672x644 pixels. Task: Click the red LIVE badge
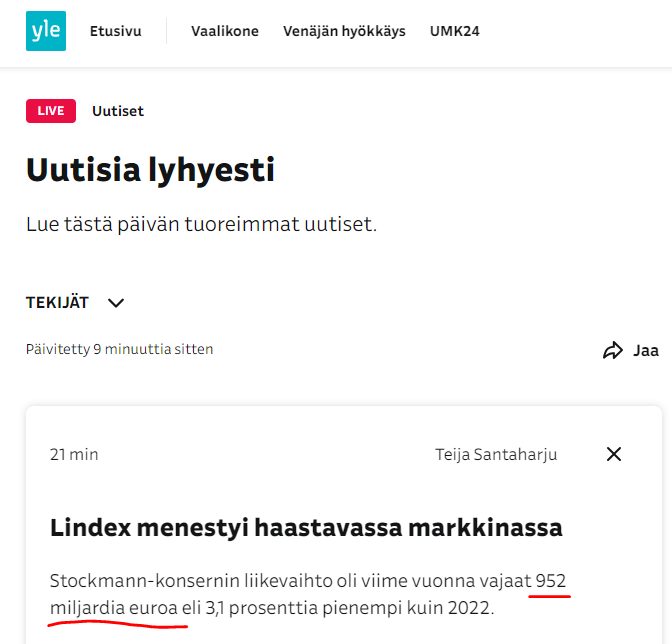coord(51,111)
